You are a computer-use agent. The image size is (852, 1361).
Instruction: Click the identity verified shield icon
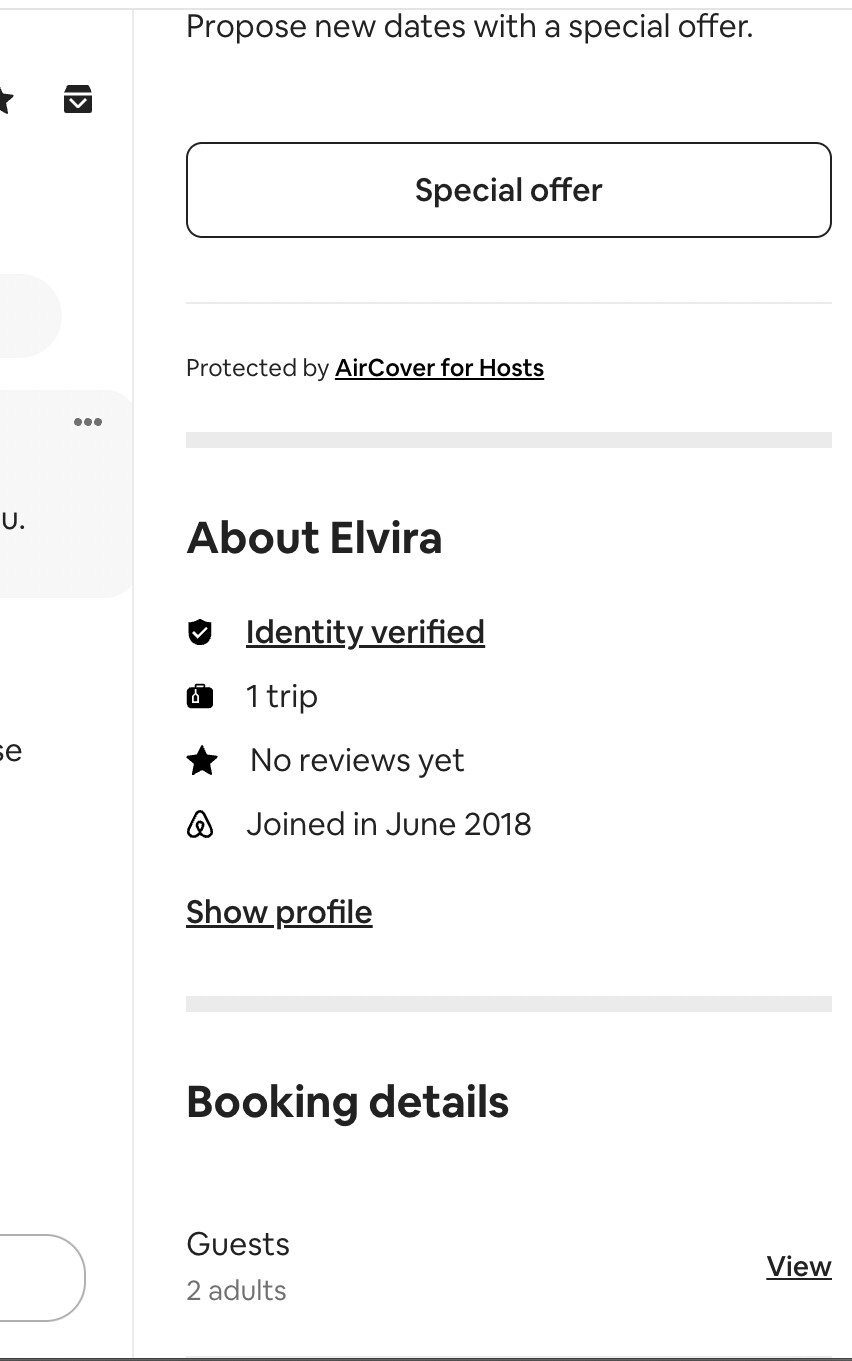(x=200, y=632)
